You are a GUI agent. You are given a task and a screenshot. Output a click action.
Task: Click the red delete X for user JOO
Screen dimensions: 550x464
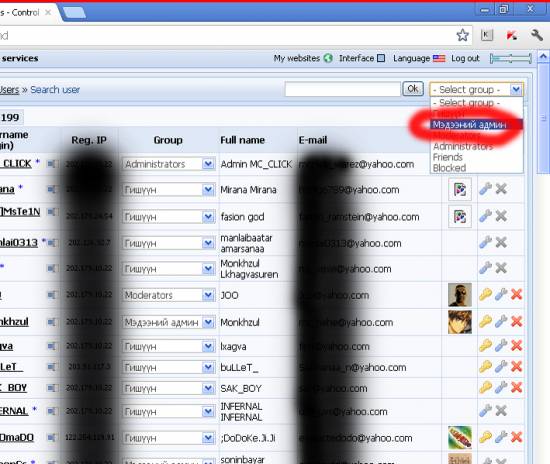pyautogui.click(x=516, y=295)
